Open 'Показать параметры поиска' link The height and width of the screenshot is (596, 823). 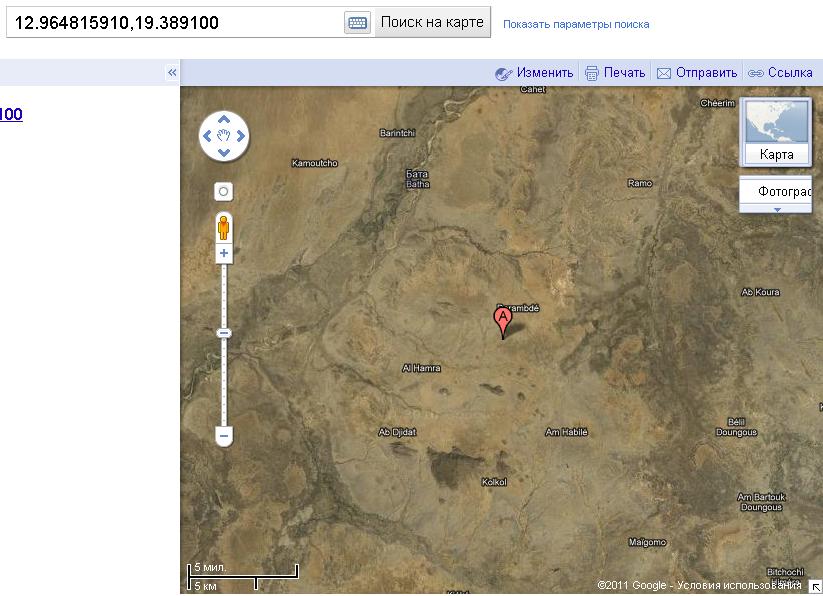click(x=576, y=24)
